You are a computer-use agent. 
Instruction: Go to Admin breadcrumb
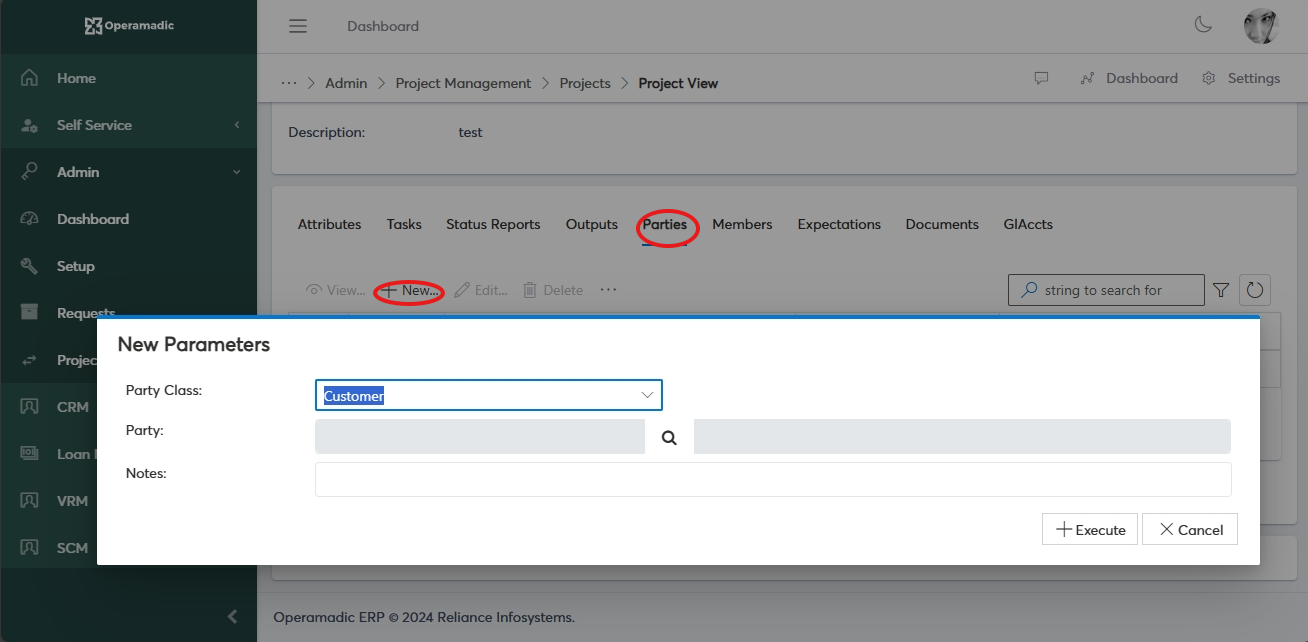[346, 83]
